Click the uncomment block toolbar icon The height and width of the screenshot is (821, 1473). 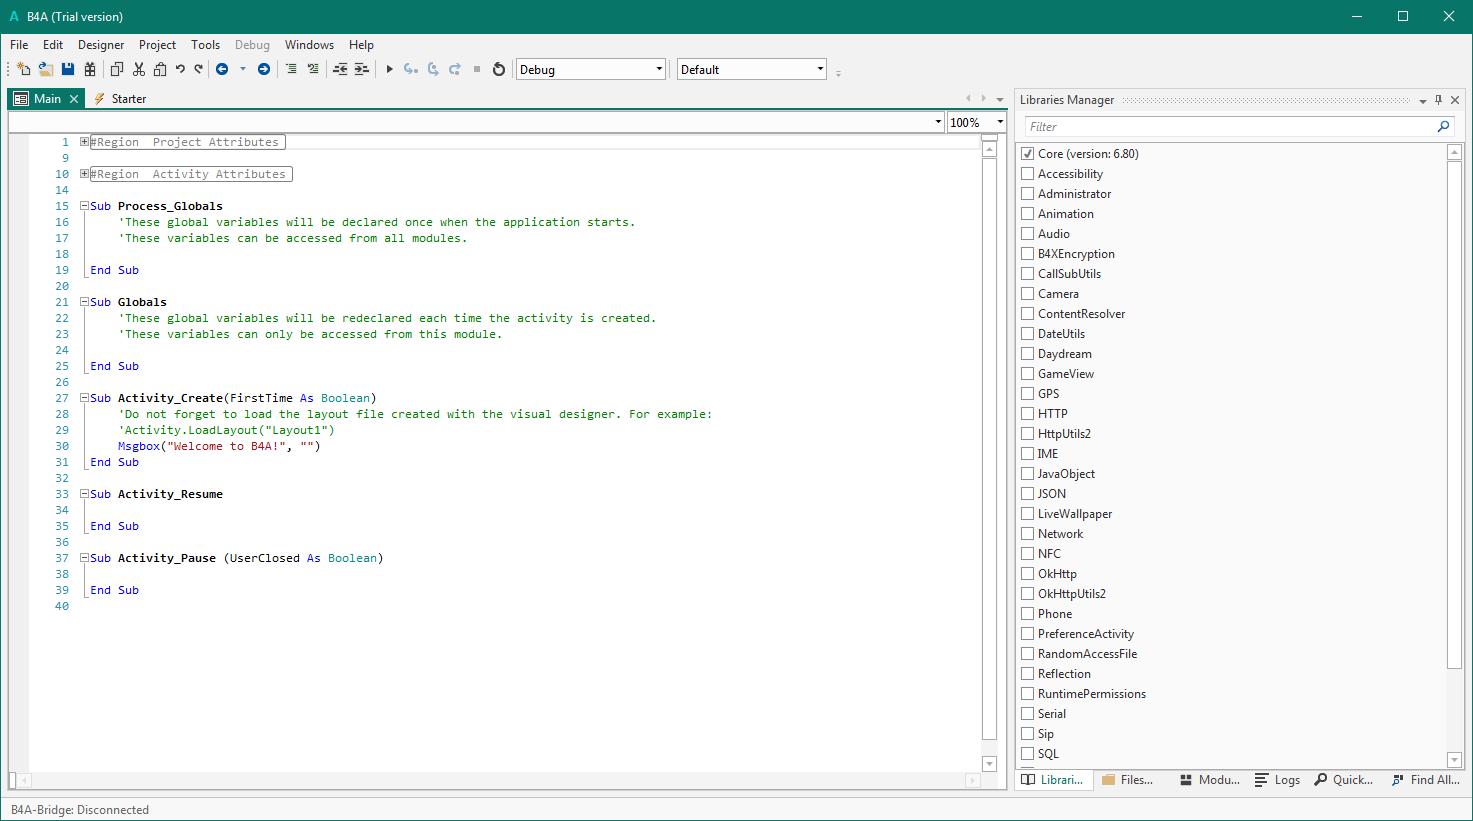pos(313,69)
